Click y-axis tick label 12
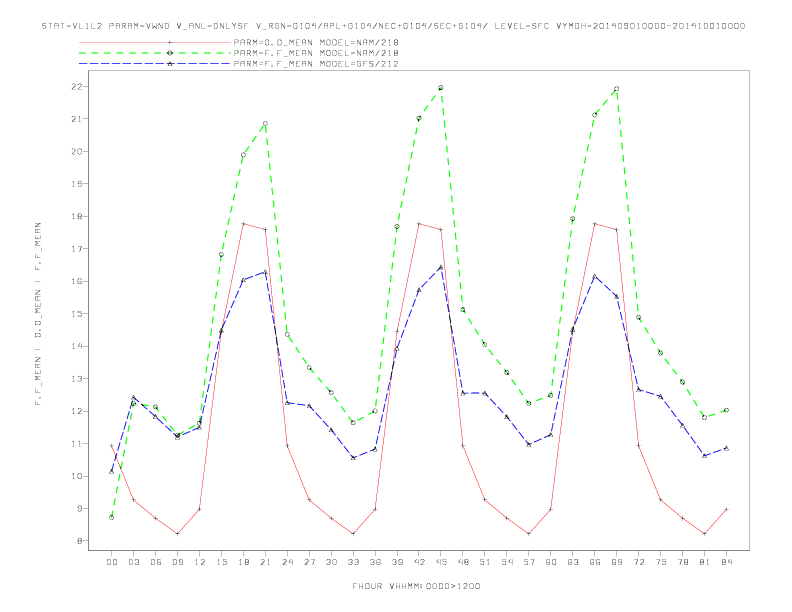Viewport: 792px width, 612px height. tap(76, 411)
